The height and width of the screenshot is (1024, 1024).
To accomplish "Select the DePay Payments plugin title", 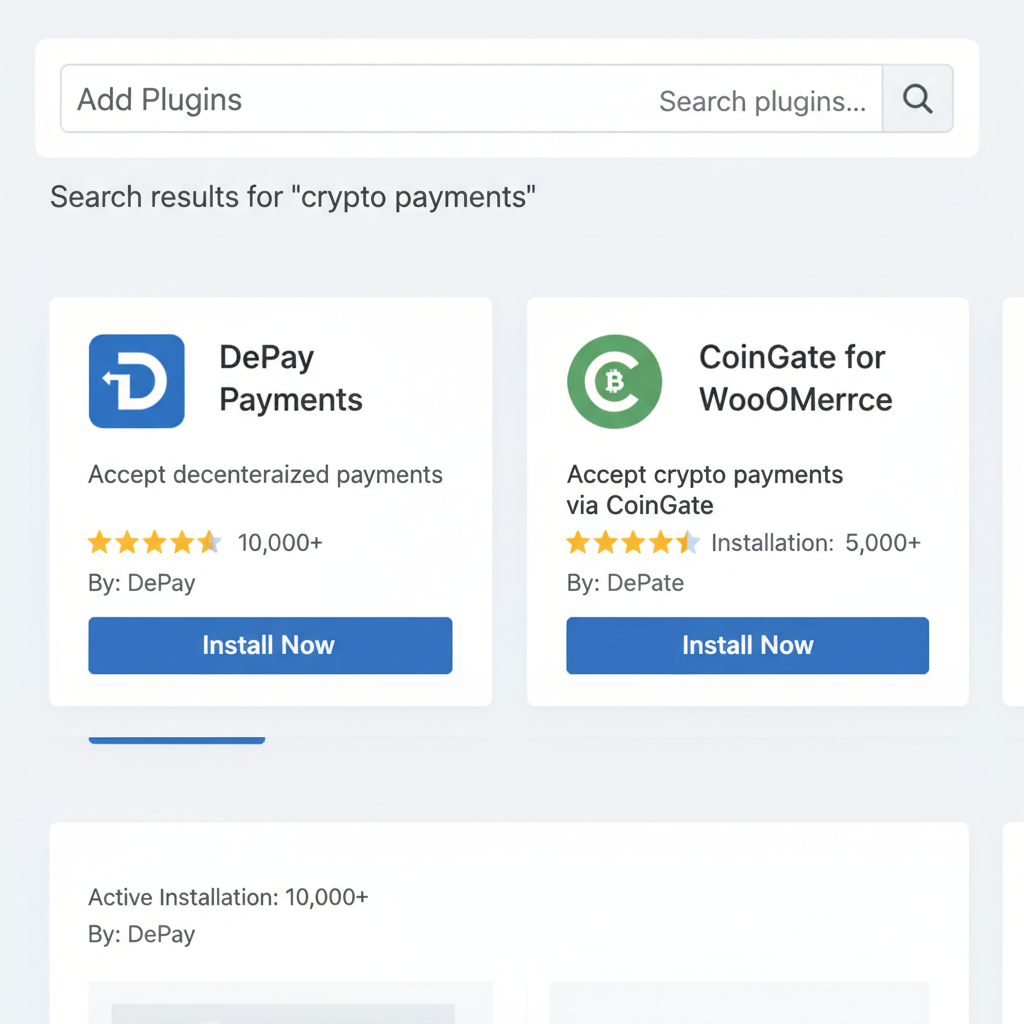I will coord(290,379).
